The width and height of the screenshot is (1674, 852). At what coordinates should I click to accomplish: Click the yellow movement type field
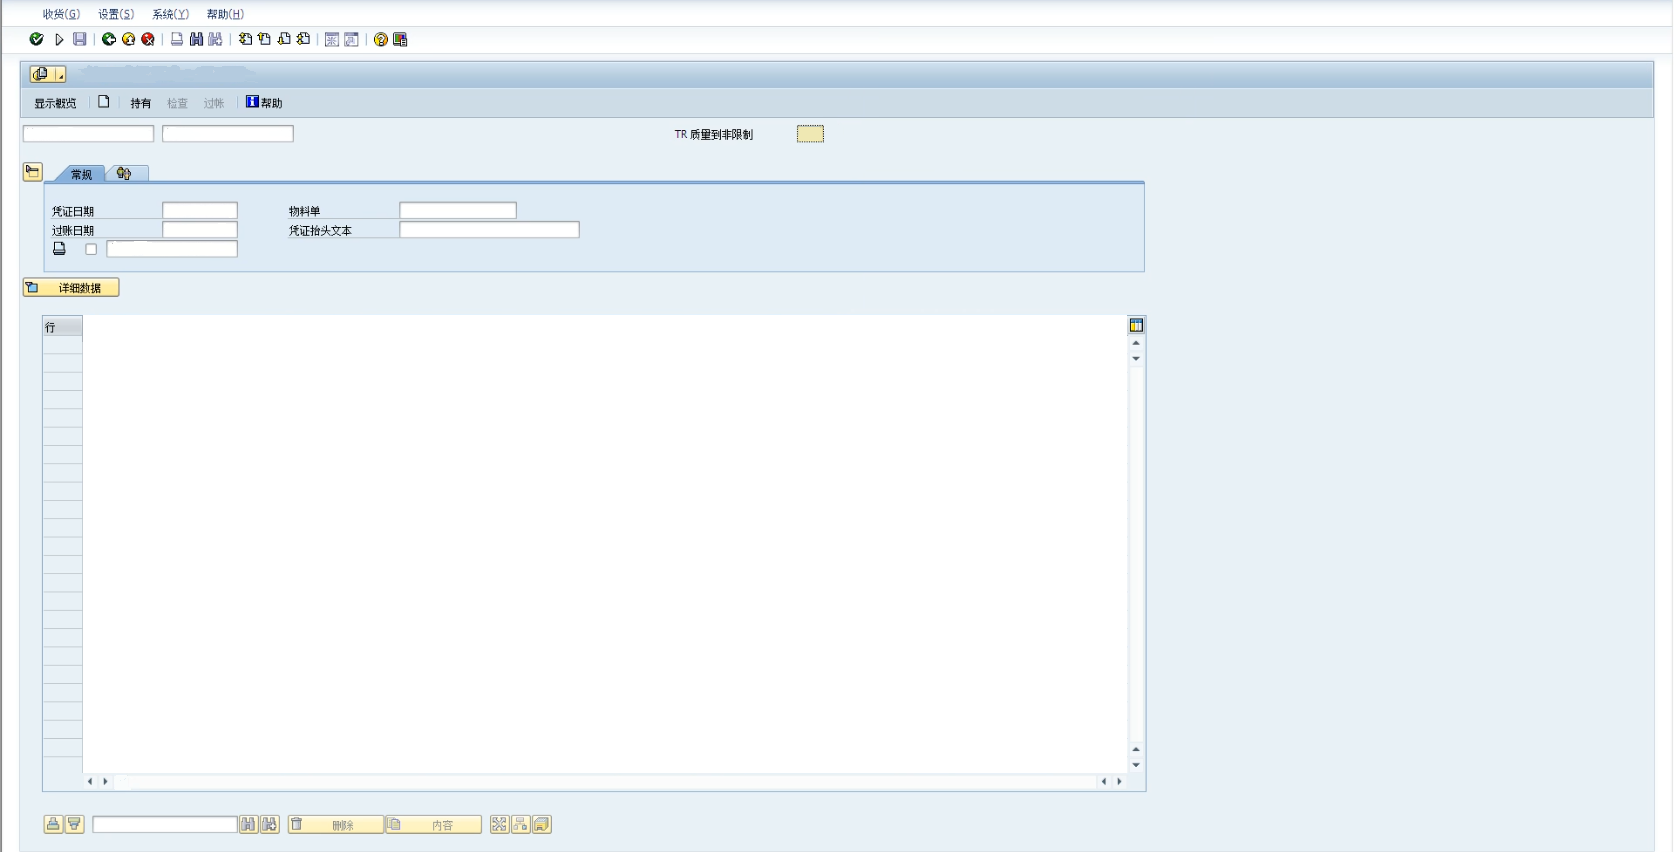click(810, 134)
